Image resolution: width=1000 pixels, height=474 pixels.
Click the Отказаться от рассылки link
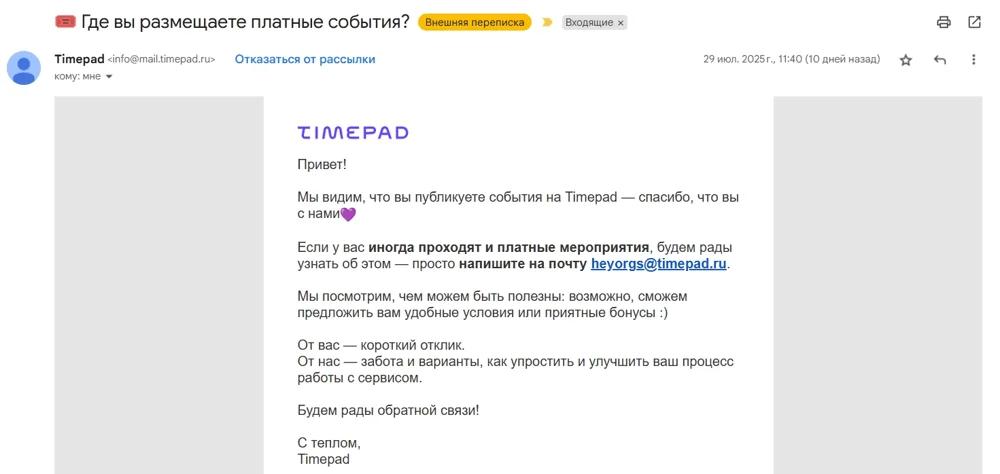click(x=305, y=59)
